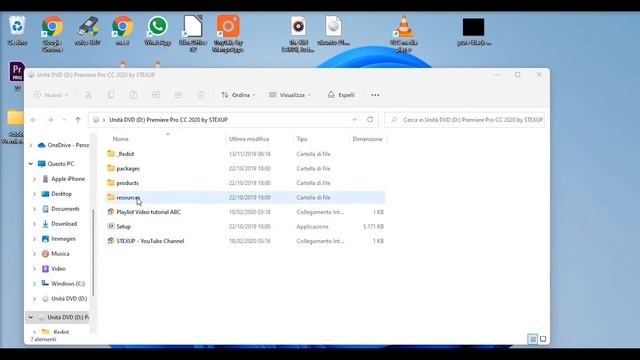Click the Delete trash icon in toolbar
640x360 pixels.
click(201, 95)
